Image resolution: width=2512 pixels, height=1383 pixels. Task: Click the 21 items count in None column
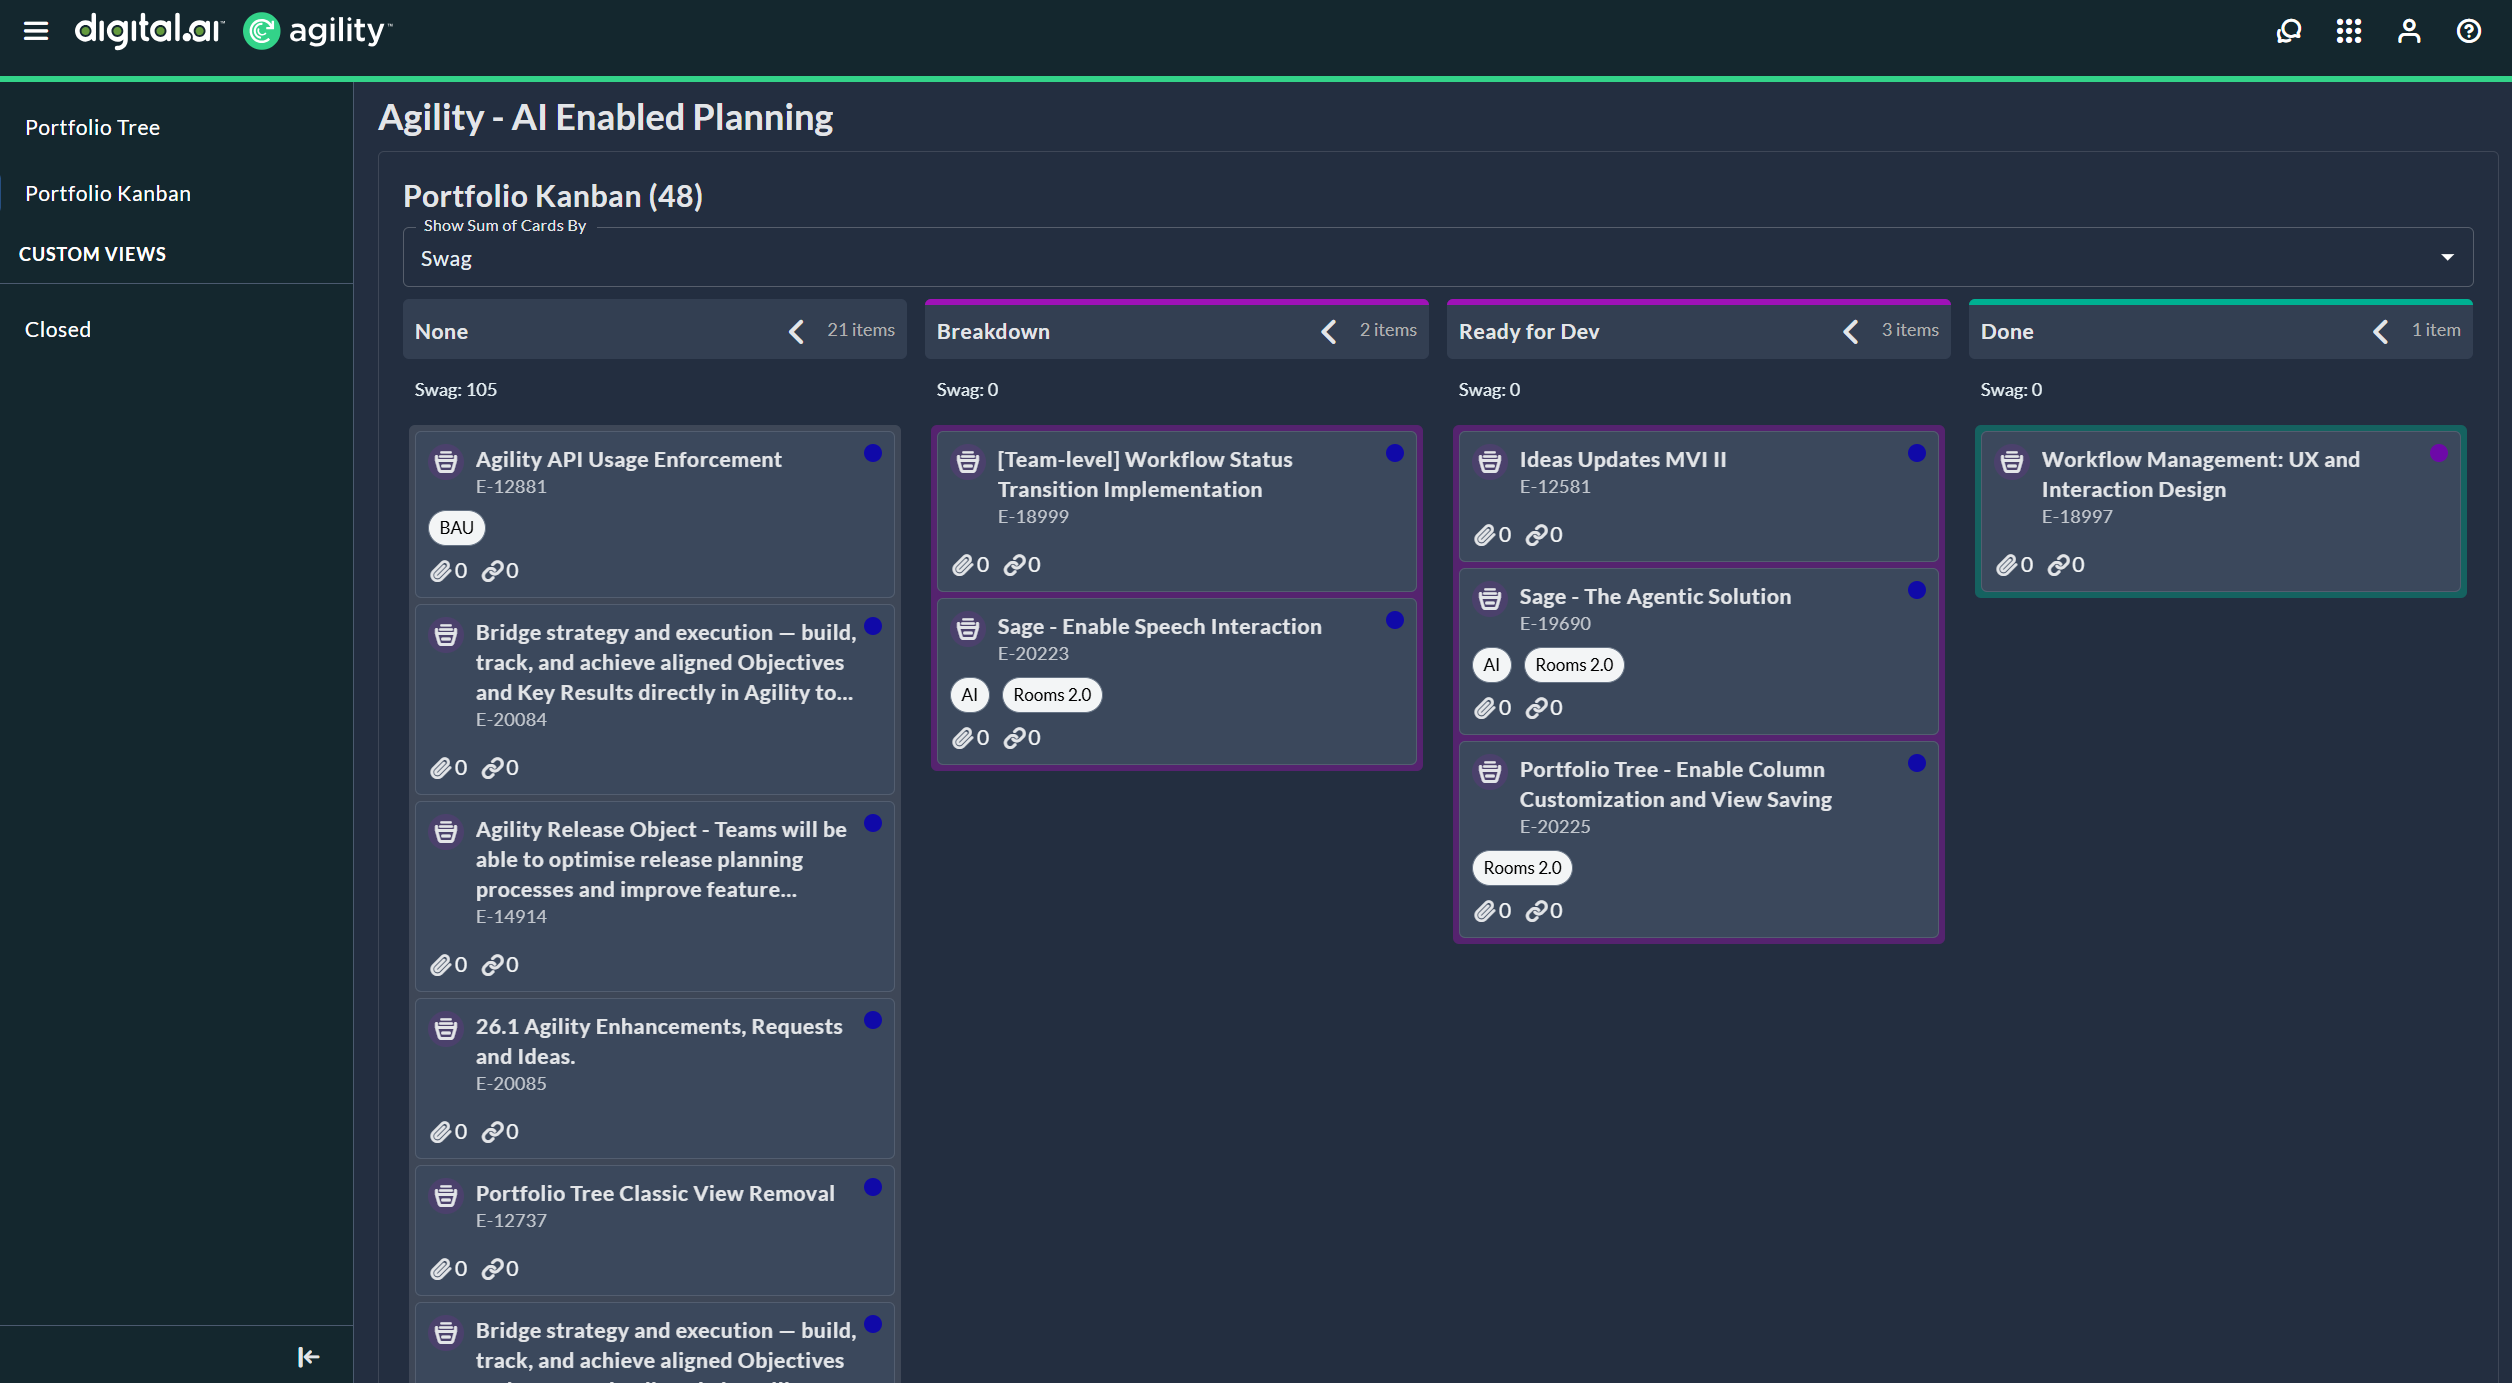(861, 330)
